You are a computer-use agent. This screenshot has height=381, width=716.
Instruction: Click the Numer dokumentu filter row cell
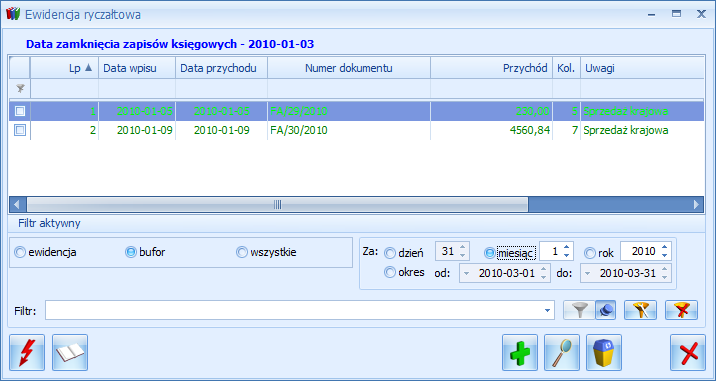click(x=349, y=89)
